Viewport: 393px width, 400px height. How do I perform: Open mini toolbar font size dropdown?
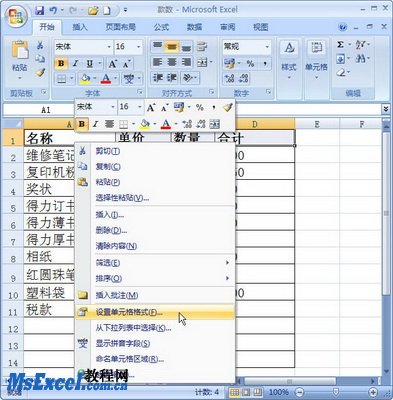click(140, 107)
